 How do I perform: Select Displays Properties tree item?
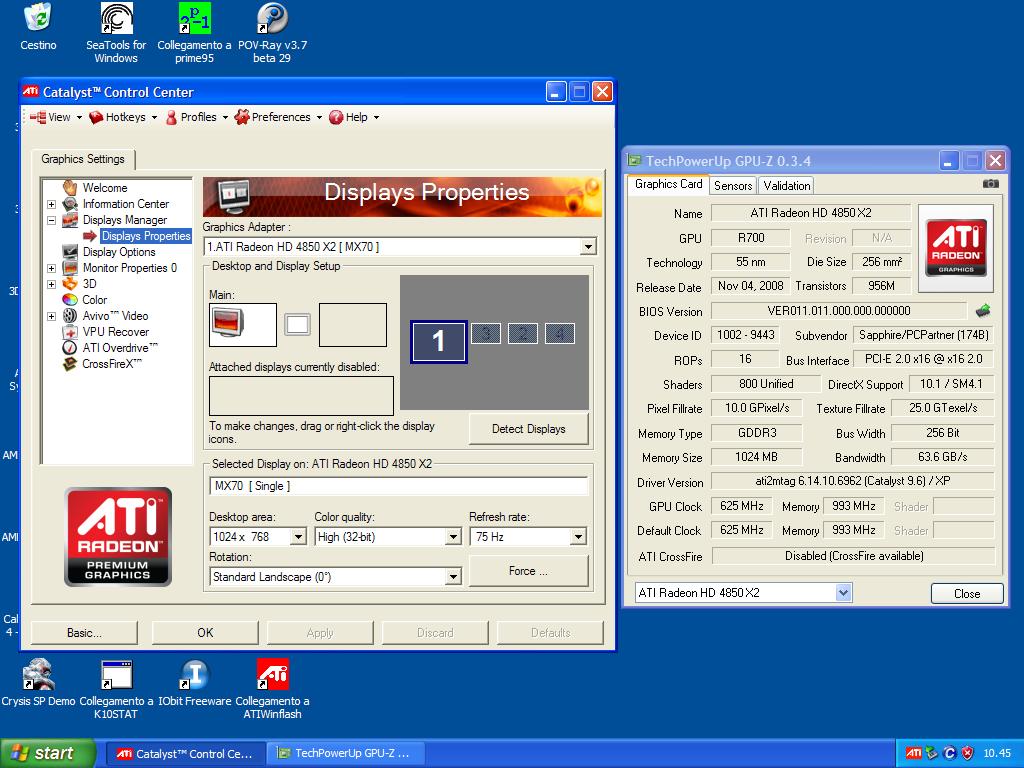(x=146, y=236)
